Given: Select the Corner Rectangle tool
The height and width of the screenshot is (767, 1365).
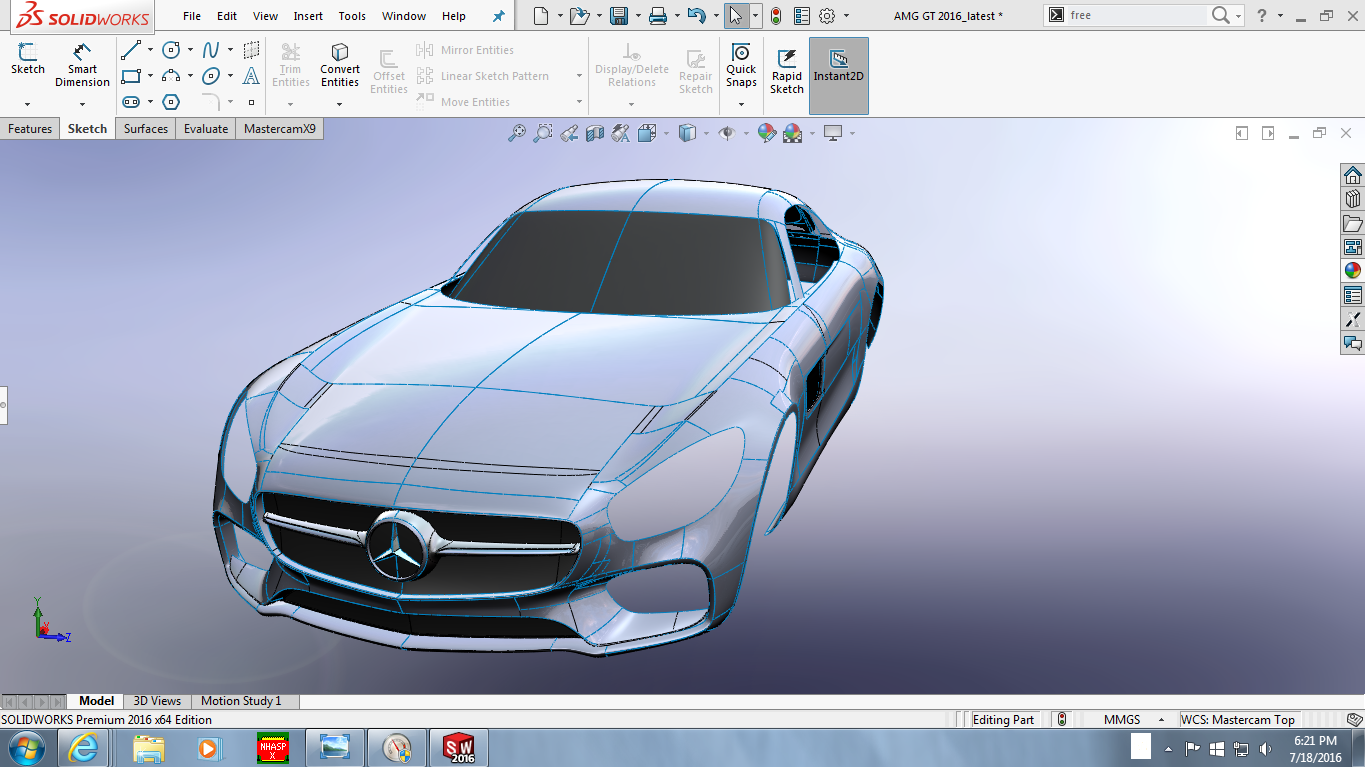Looking at the screenshot, I should click(131, 76).
